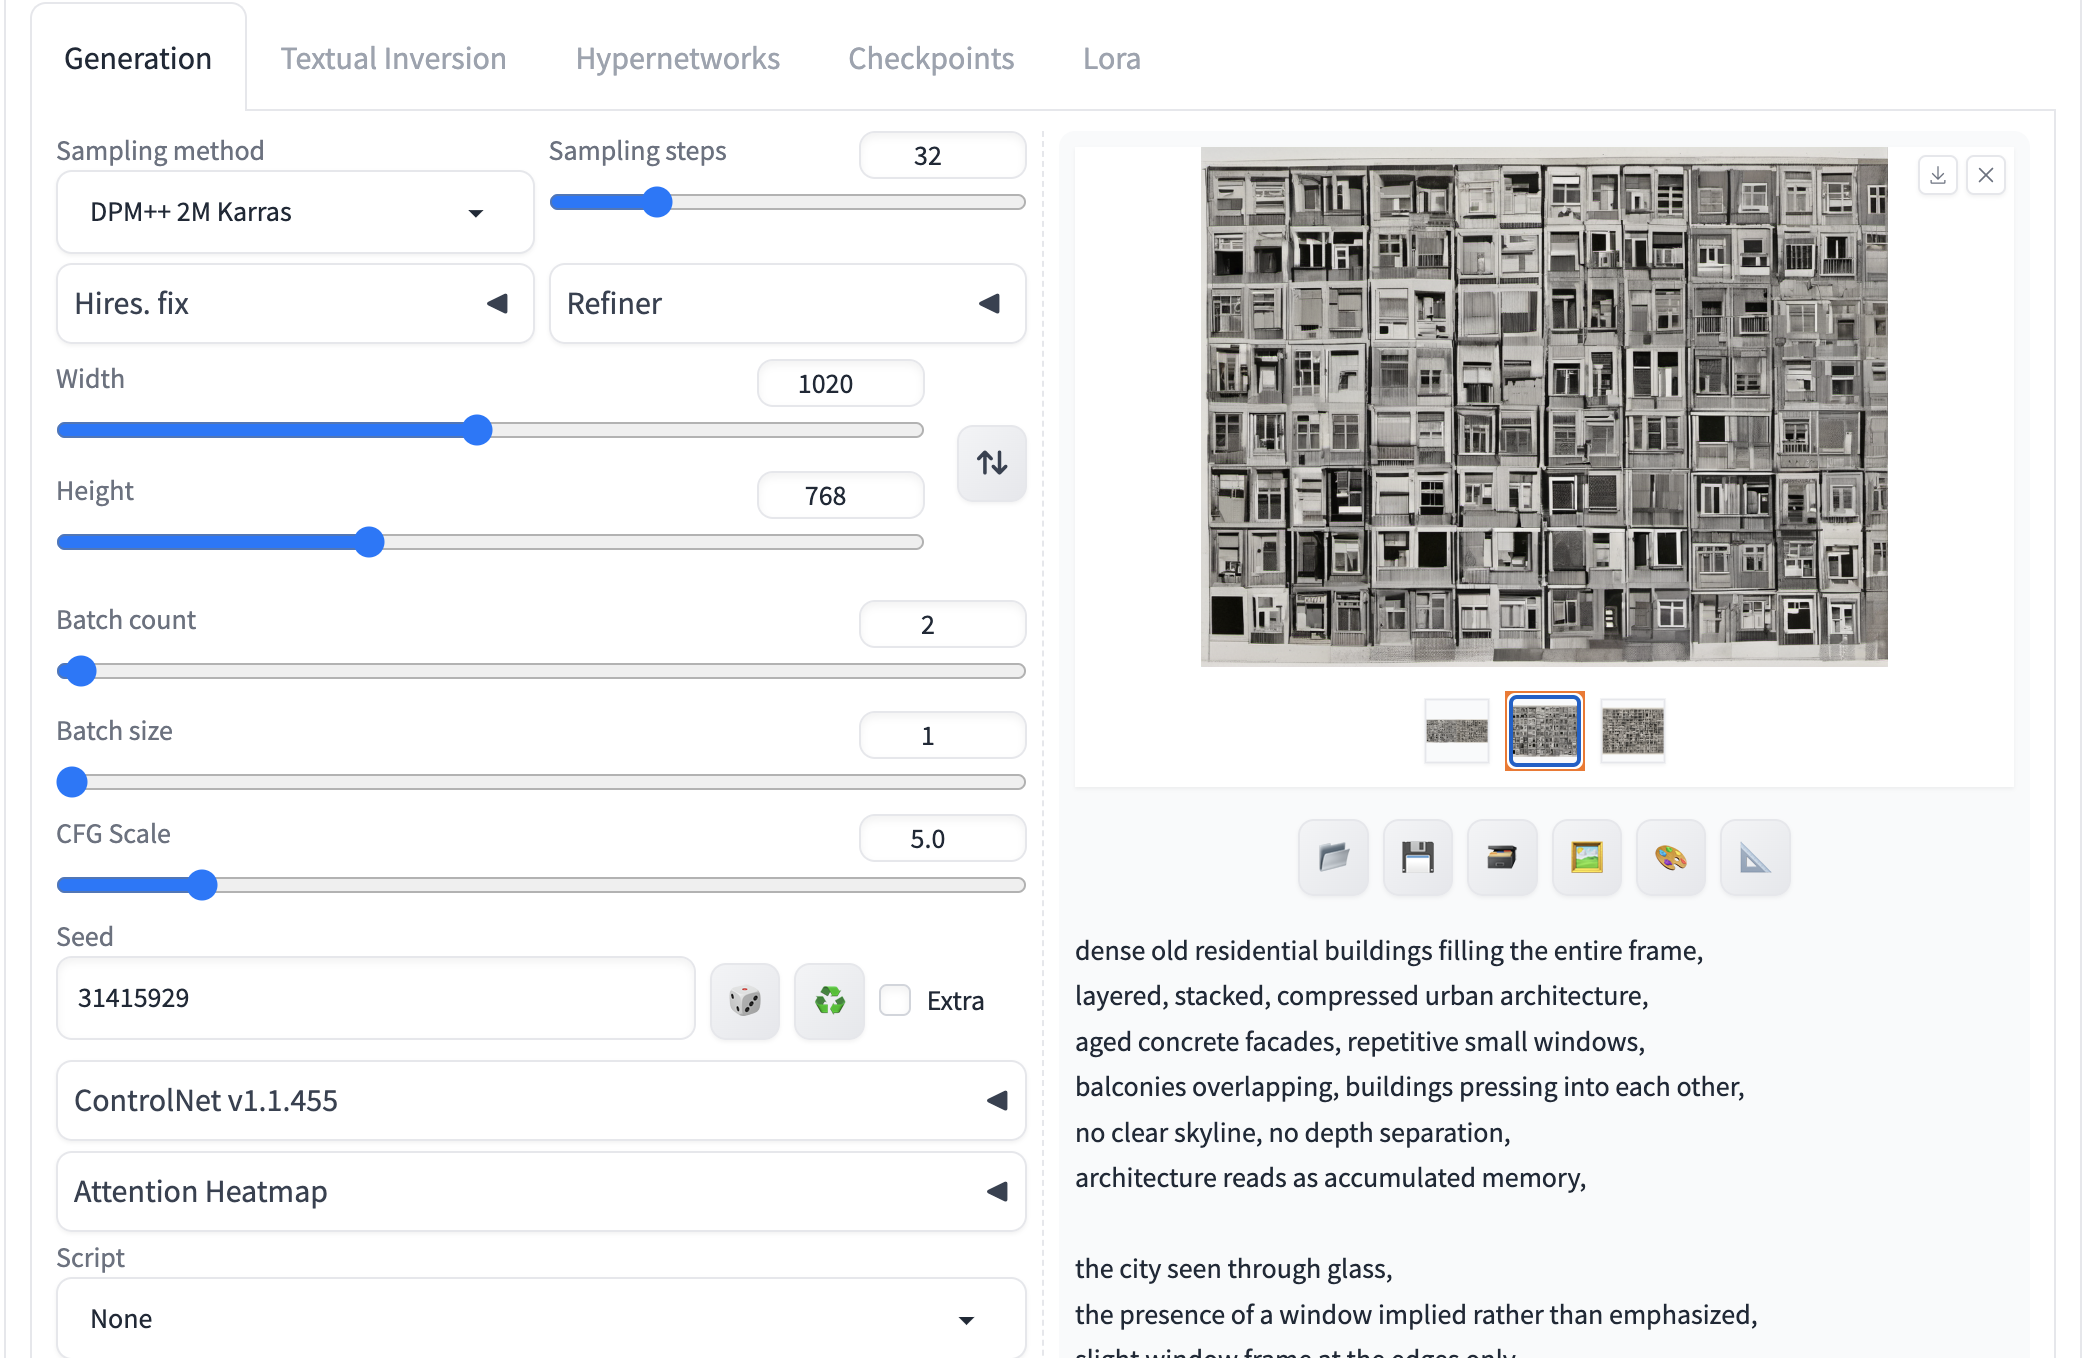This screenshot has height=1358, width=2100.
Task: Expand the Attention Heatmap section
Action: click(x=540, y=1191)
